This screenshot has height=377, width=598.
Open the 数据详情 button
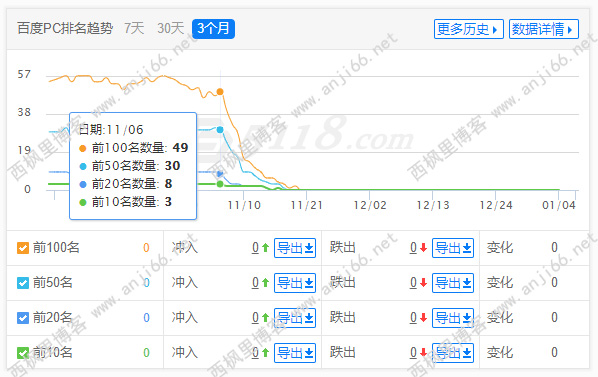tap(544, 29)
